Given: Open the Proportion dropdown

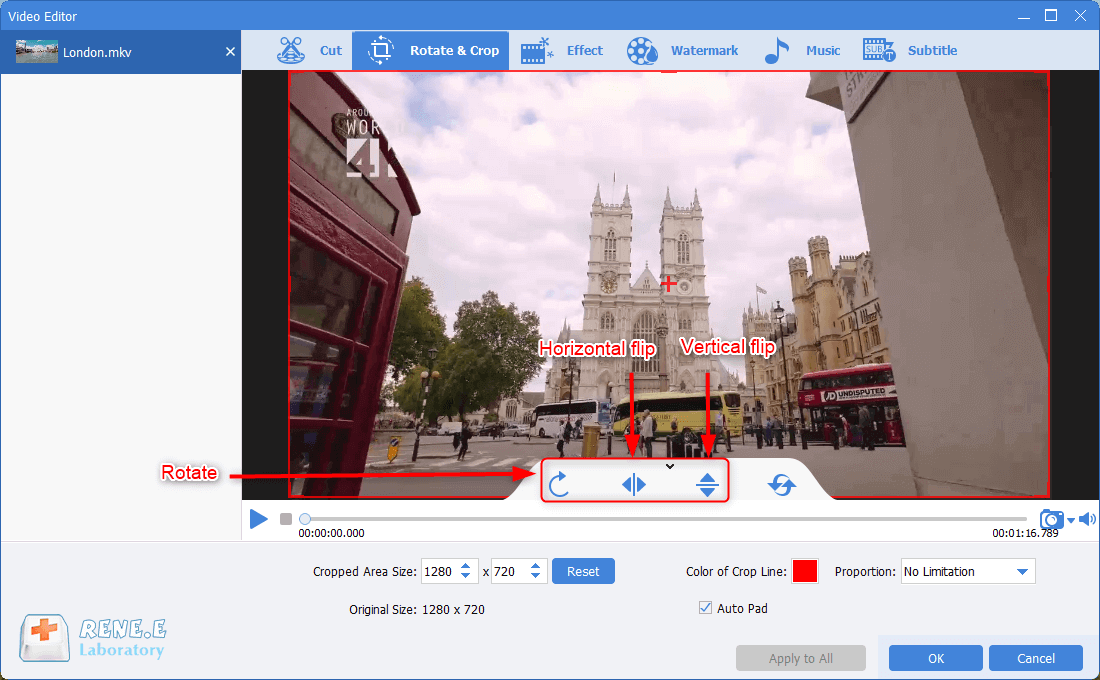Looking at the screenshot, I should pyautogui.click(x=967, y=571).
